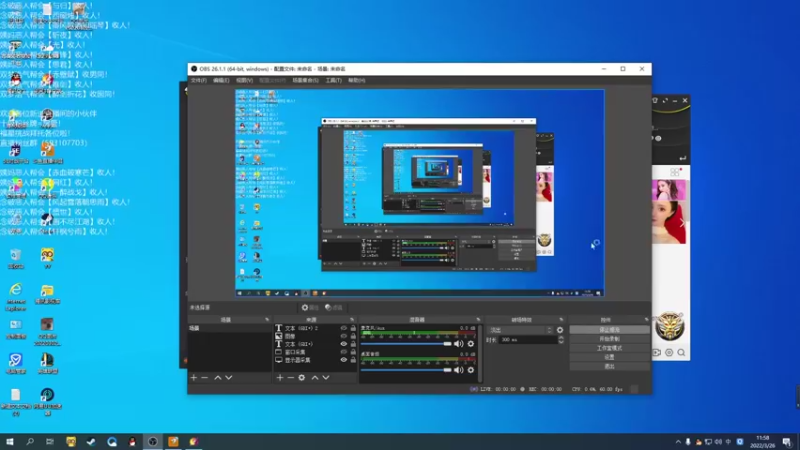Pop out the Audio Mixer dock
800x450 pixels.
click(x=478, y=320)
